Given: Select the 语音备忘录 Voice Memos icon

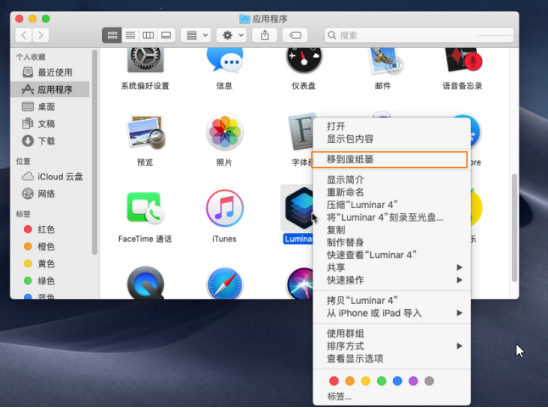Looking at the screenshot, I should click(463, 60).
